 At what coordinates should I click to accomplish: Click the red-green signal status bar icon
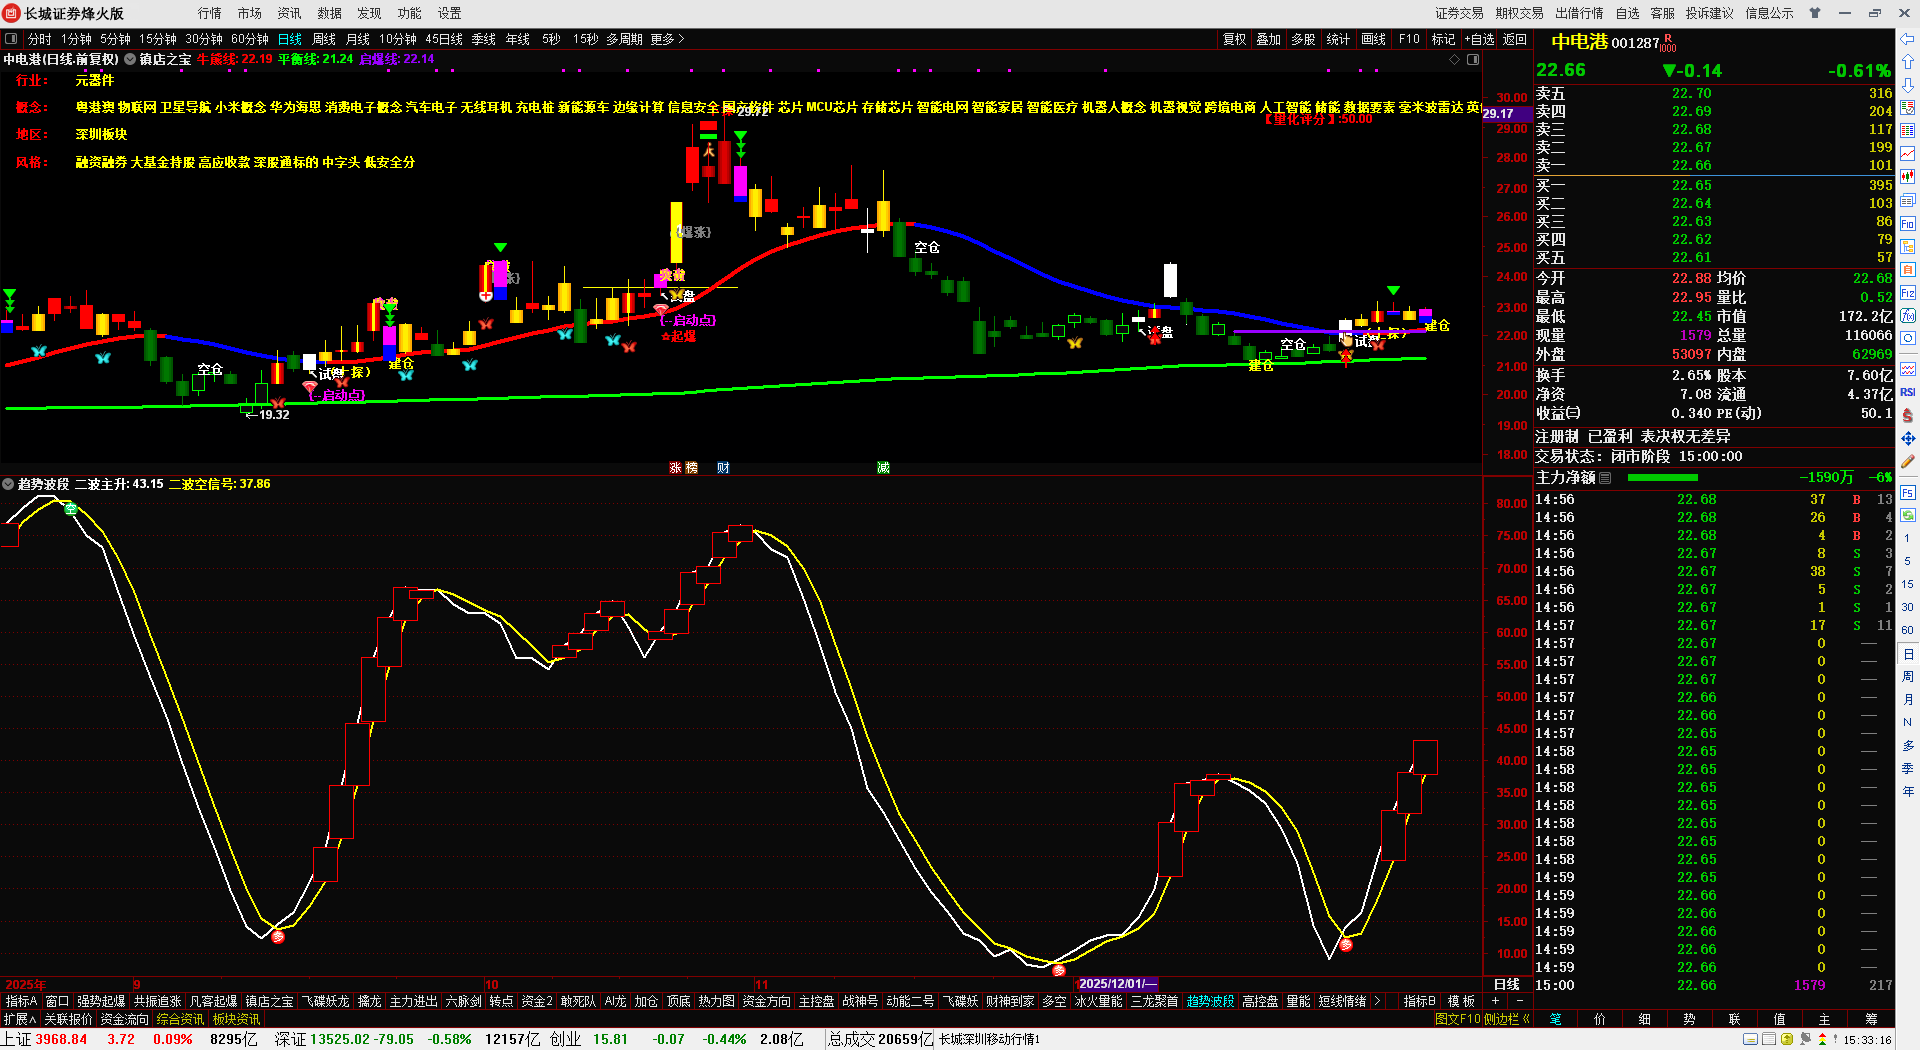[x=1822, y=1040]
